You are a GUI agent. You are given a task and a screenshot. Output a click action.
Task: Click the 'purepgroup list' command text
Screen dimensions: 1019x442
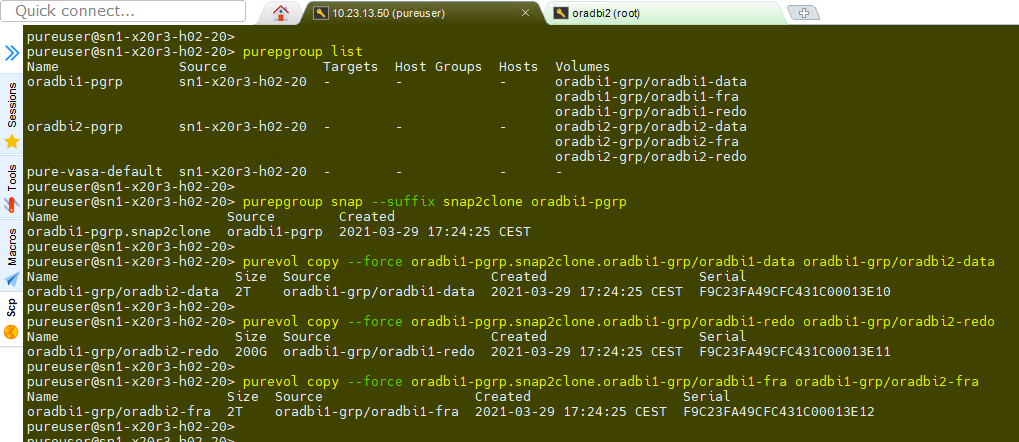pyautogui.click(x=302, y=51)
